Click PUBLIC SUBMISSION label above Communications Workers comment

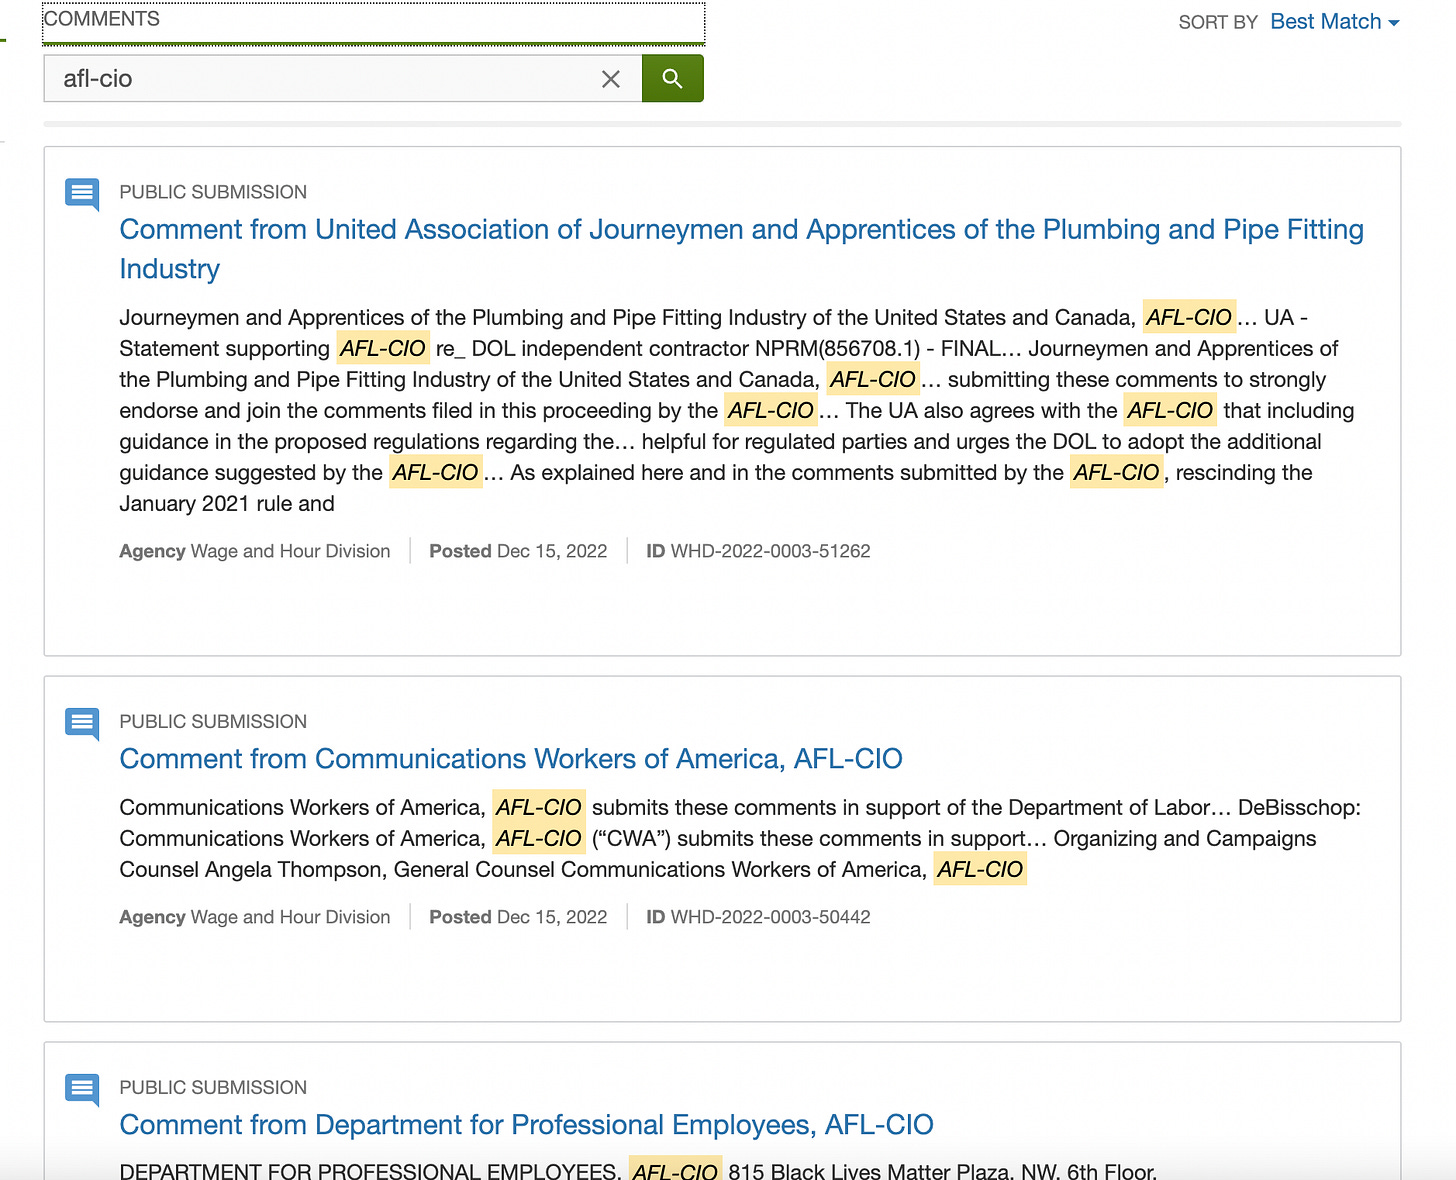pyautogui.click(x=213, y=722)
